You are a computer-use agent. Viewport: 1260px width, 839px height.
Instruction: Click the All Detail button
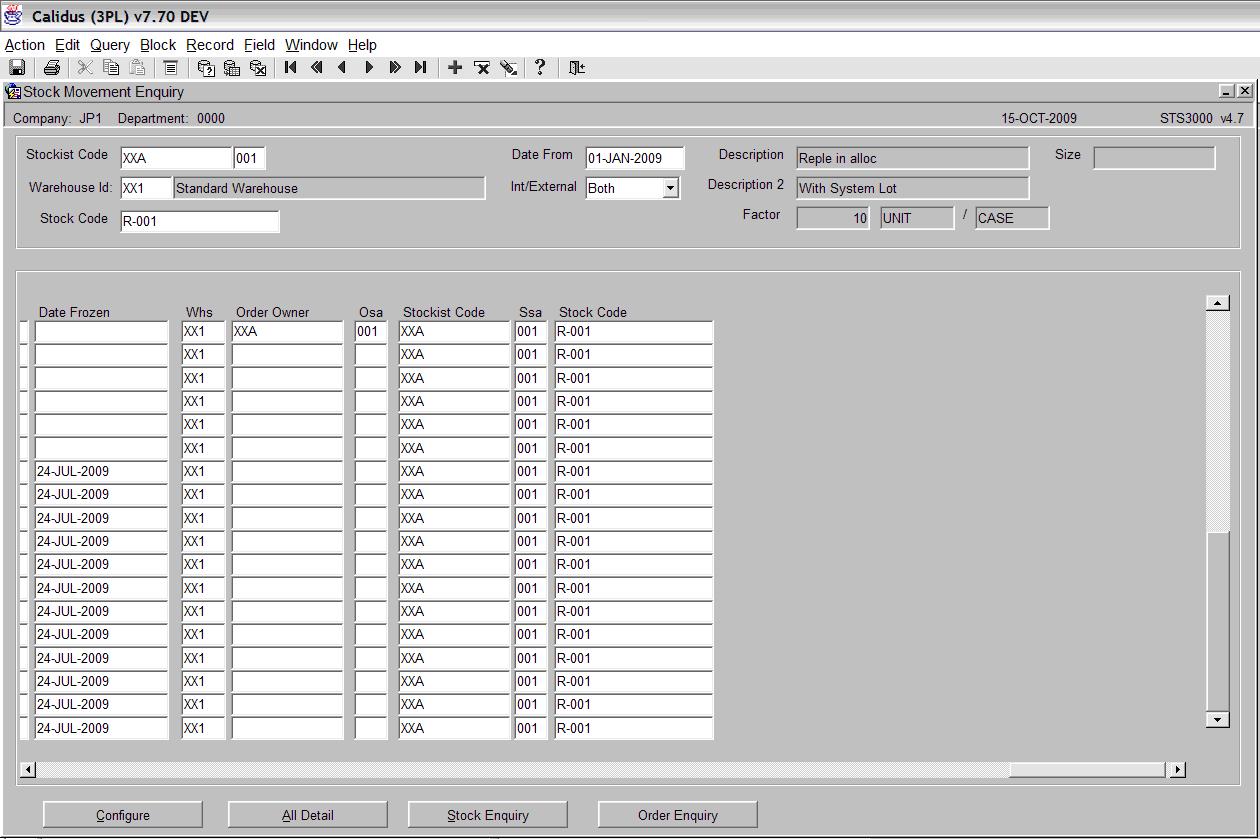308,815
